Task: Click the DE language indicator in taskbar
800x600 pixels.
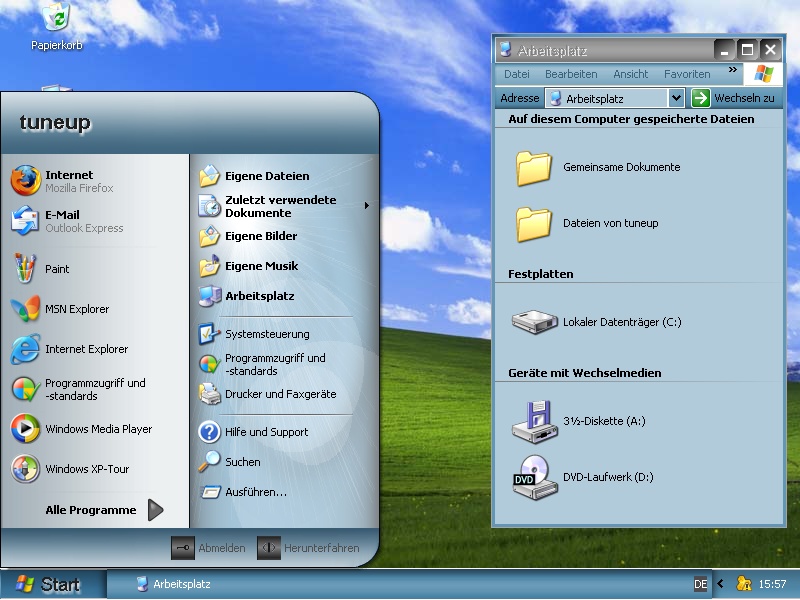Action: click(x=701, y=584)
